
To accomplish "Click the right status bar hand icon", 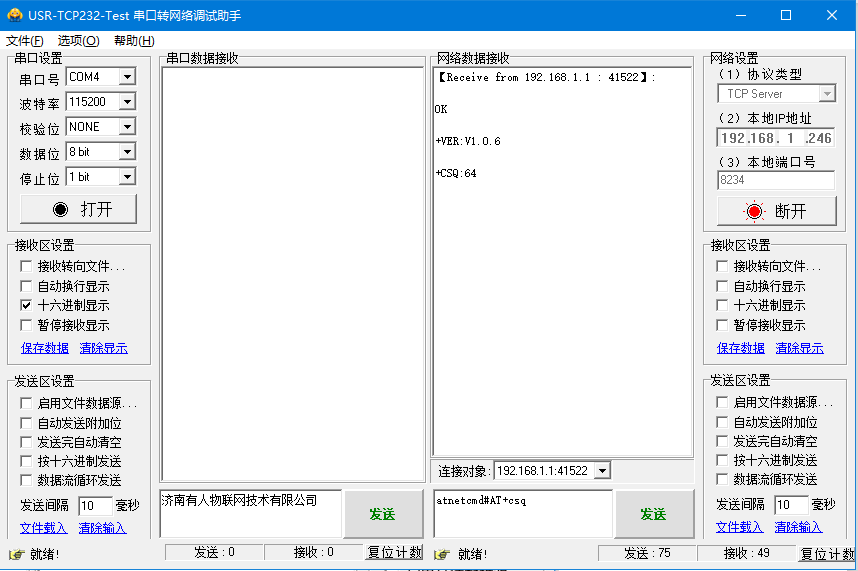I will tap(441, 554).
